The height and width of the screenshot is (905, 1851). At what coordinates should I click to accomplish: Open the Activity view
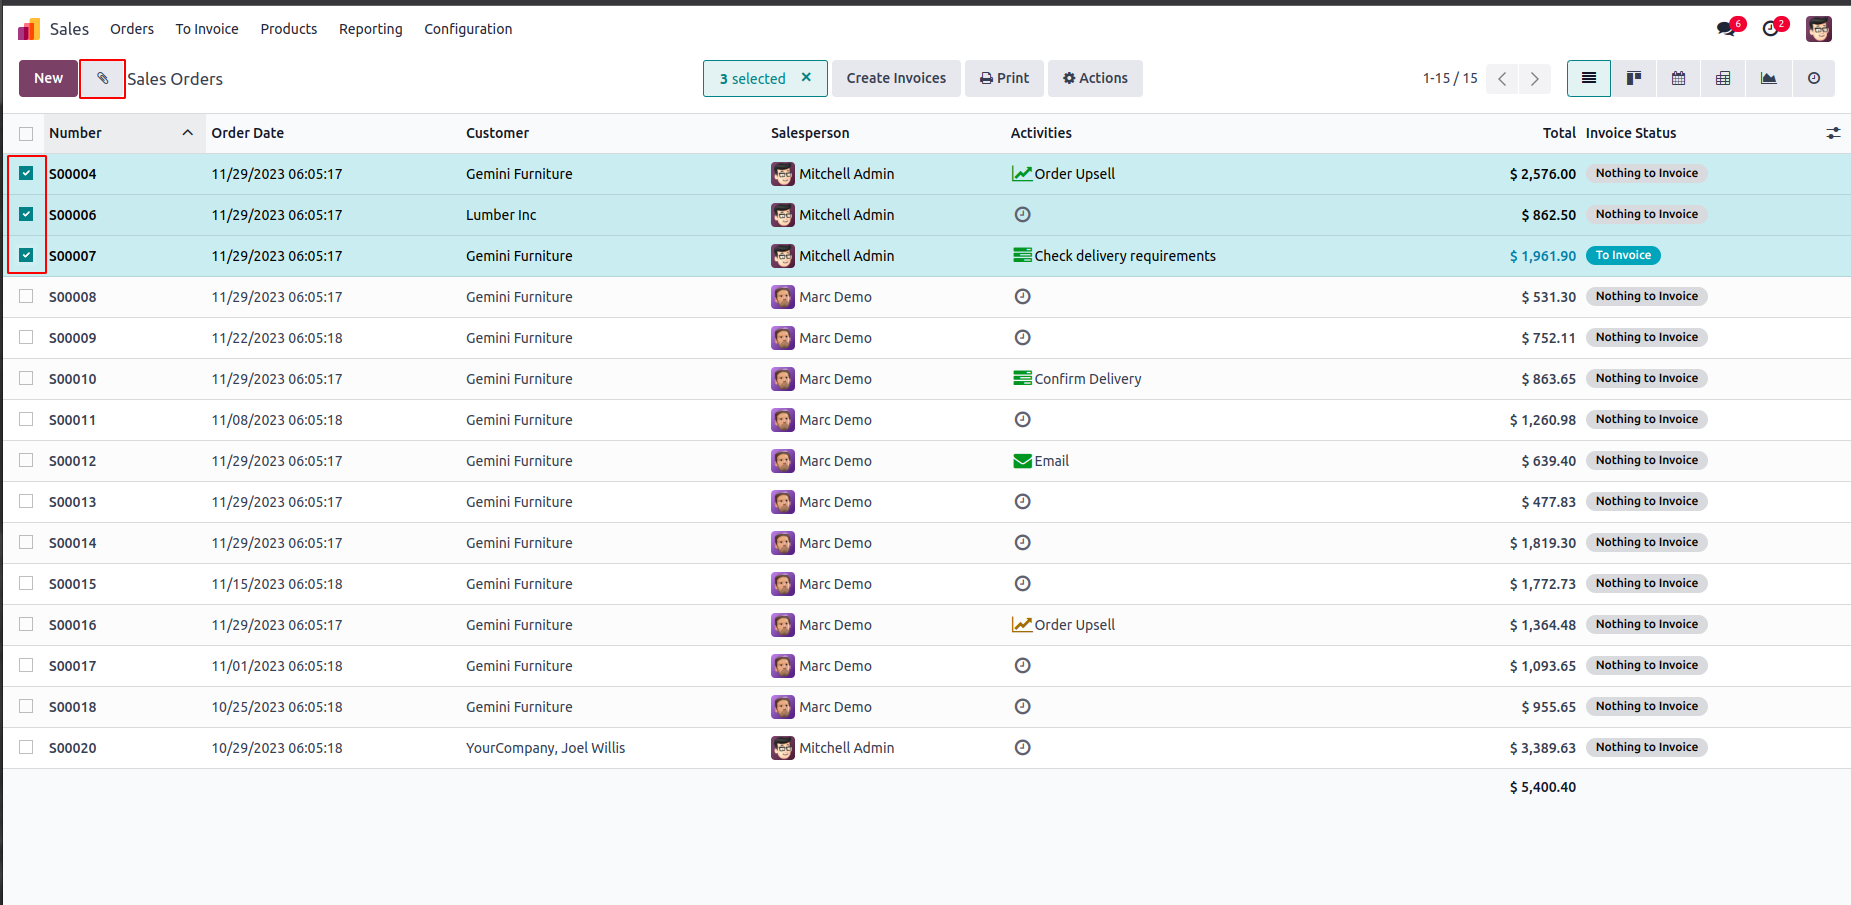(x=1813, y=78)
